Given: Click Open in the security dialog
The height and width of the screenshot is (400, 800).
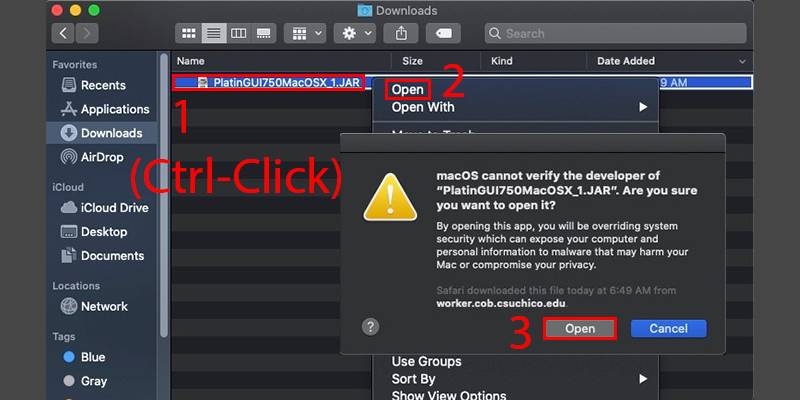Looking at the screenshot, I should tap(580, 329).
